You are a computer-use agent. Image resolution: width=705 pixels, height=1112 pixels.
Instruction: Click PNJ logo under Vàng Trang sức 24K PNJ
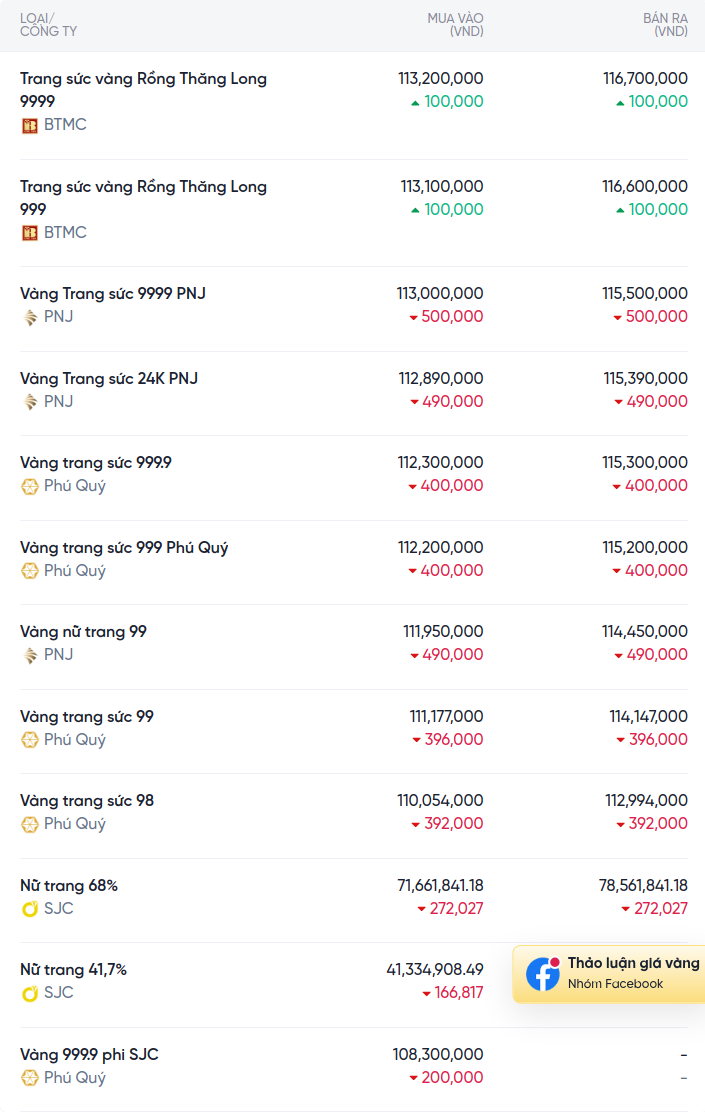pos(30,402)
